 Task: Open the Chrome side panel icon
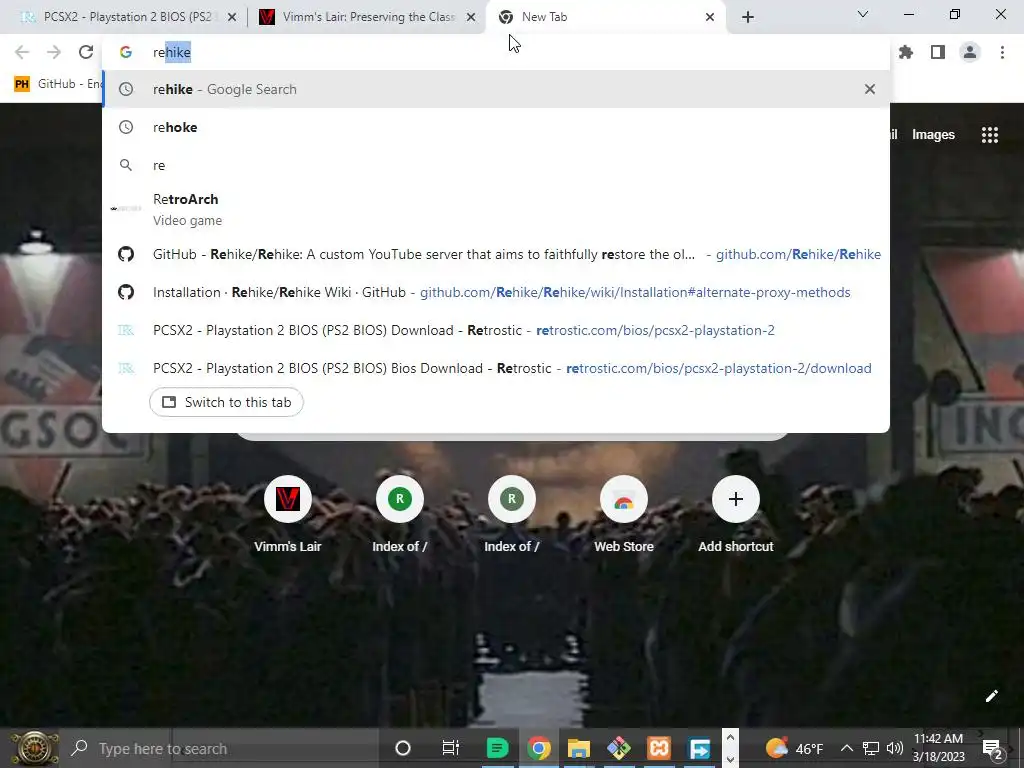938,52
